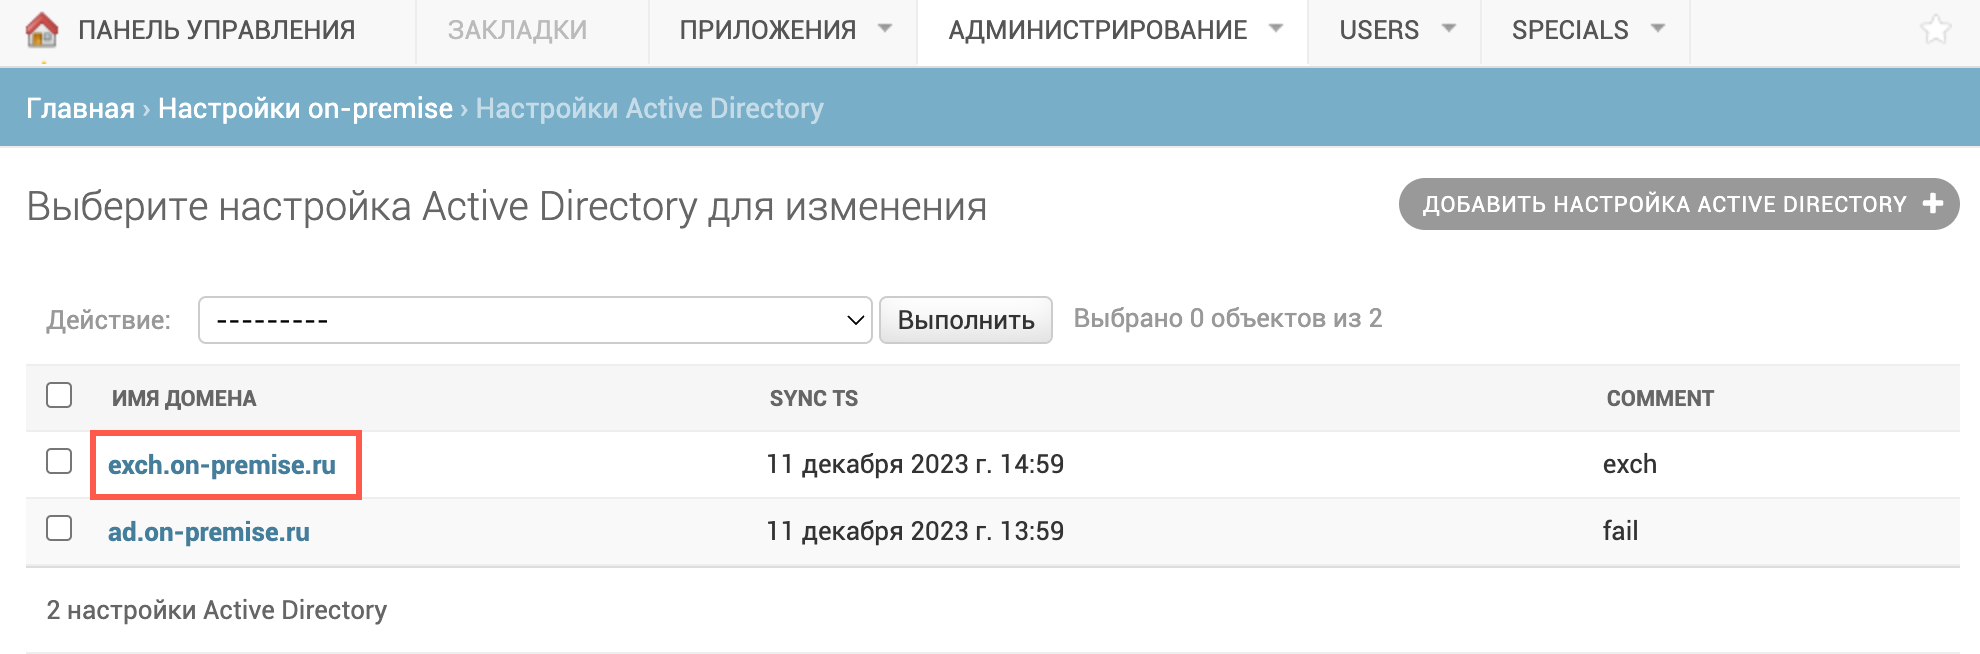Click the bookmark star icon
The image size is (1980, 654).
pos(1936,30)
